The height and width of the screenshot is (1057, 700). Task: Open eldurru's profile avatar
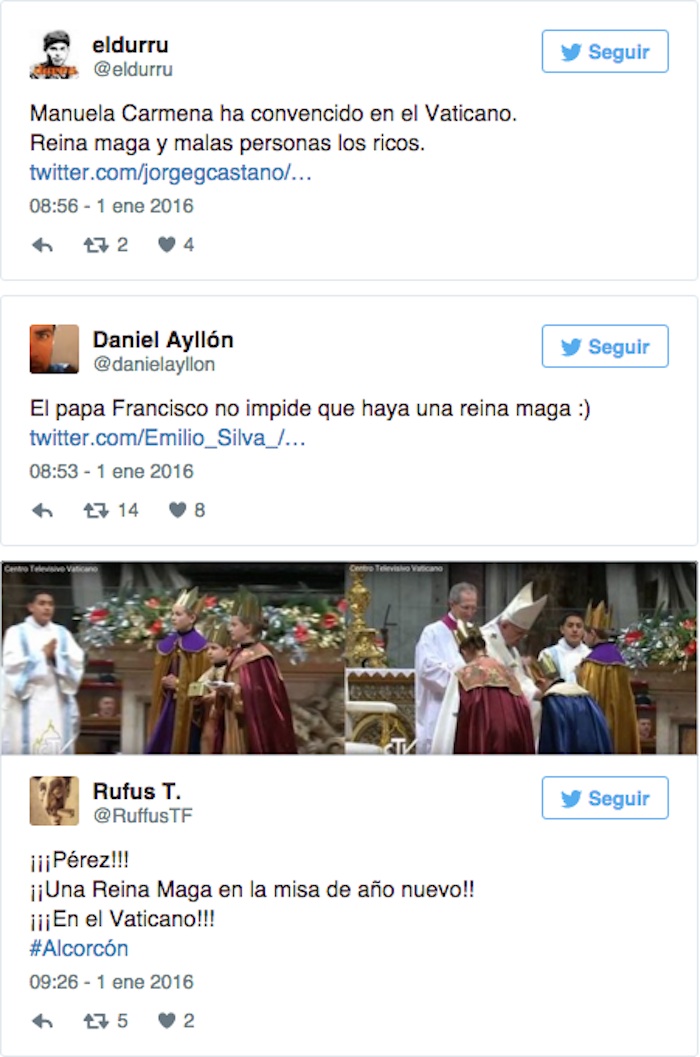point(54,55)
